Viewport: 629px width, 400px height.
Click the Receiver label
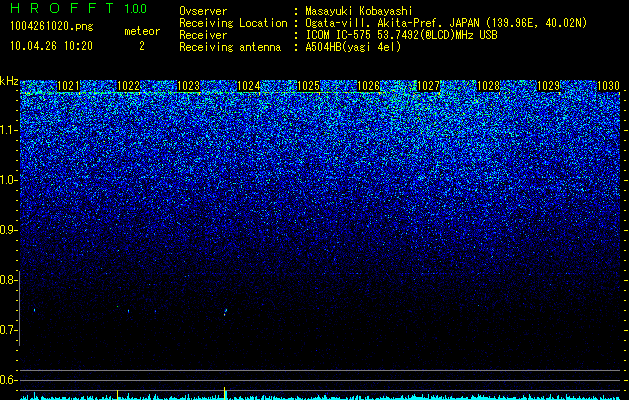[x=203, y=35]
